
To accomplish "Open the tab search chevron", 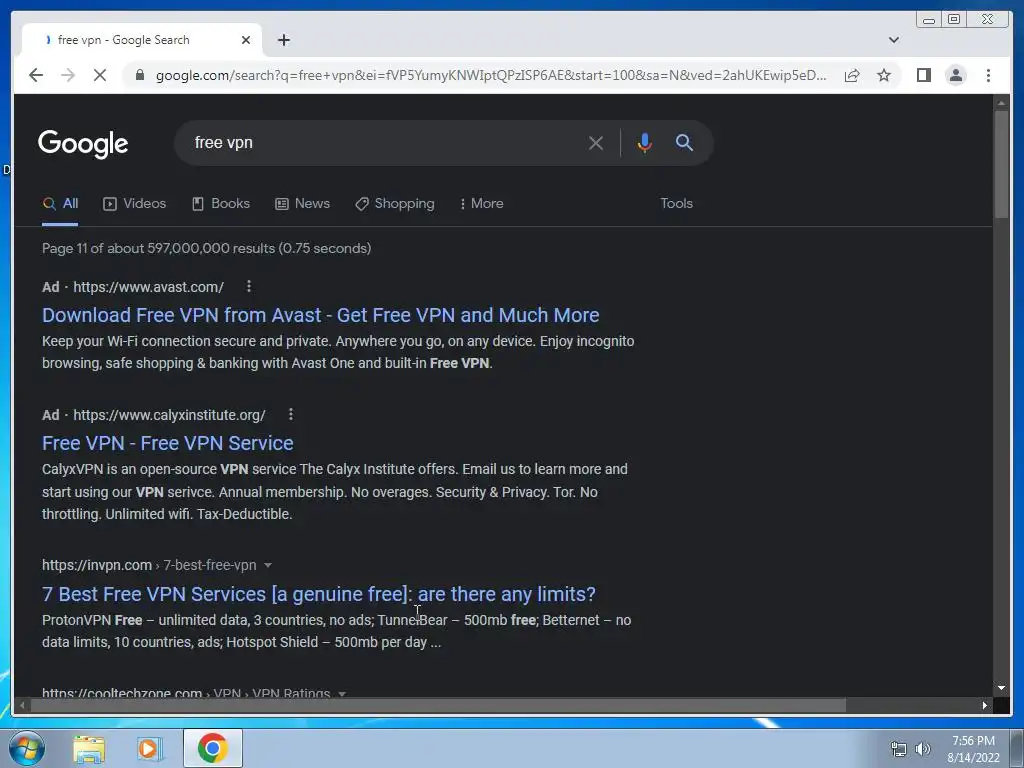I will coord(894,40).
